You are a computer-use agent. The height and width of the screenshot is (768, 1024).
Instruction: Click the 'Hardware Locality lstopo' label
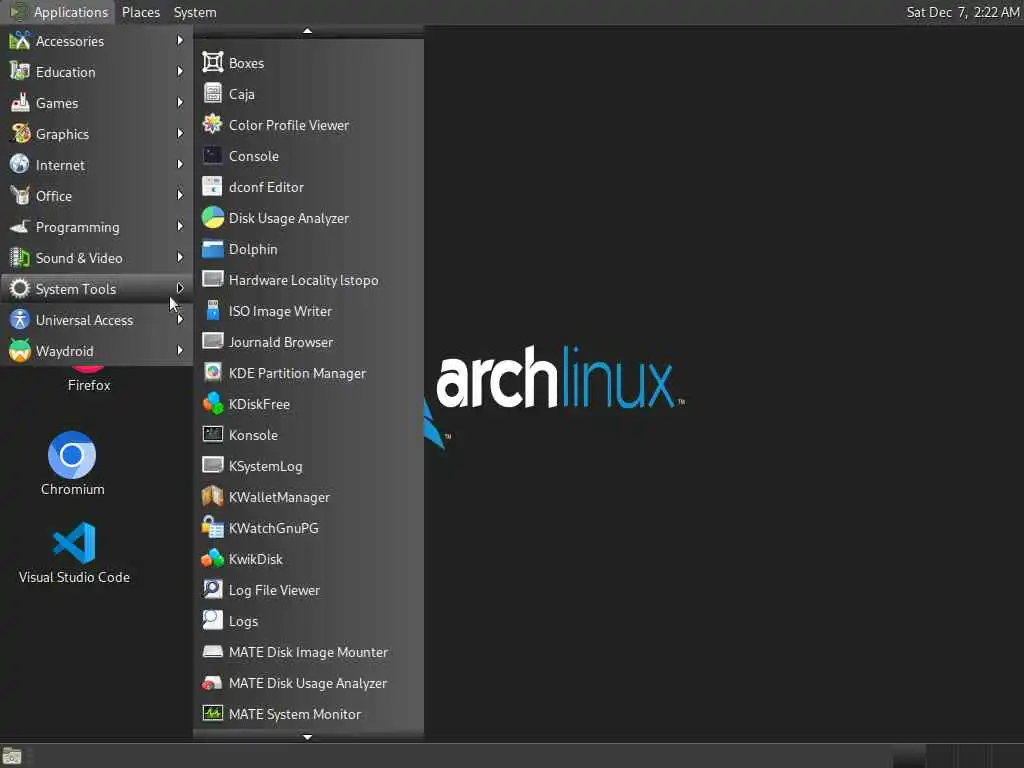(x=304, y=280)
